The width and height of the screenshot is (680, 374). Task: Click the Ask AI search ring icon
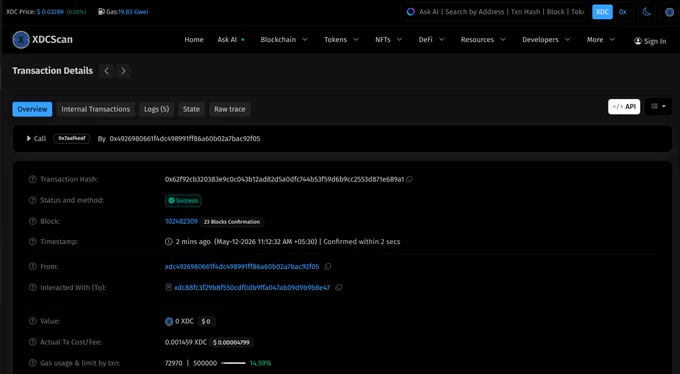410,12
